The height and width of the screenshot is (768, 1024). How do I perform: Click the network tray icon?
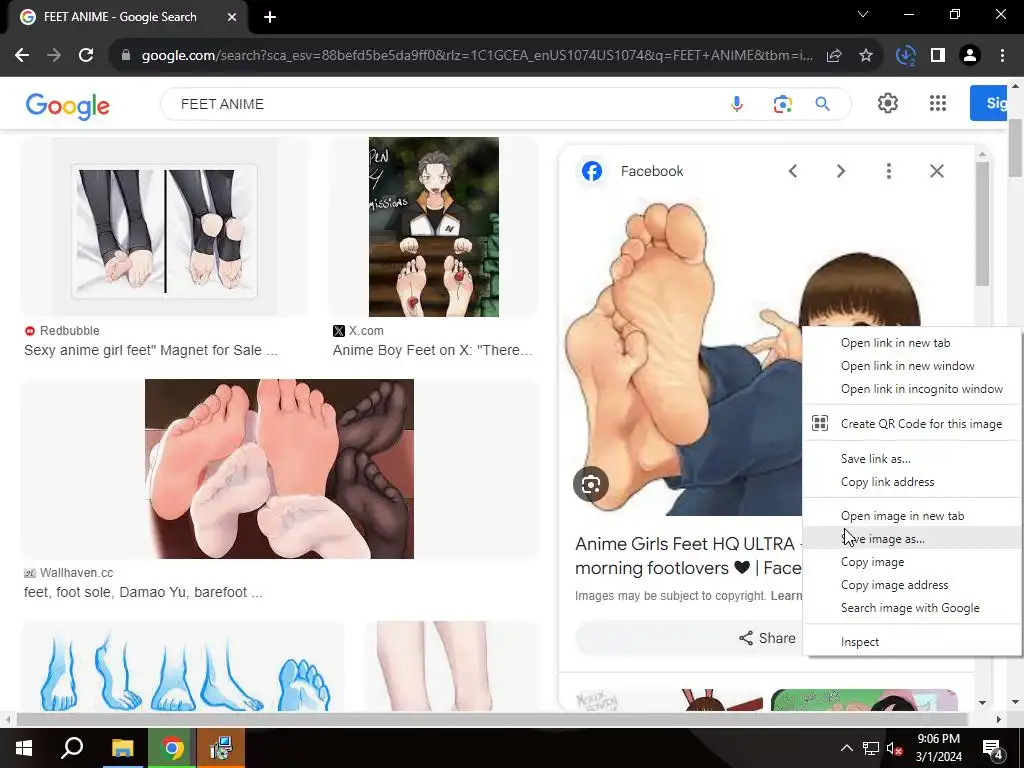pos(871,748)
